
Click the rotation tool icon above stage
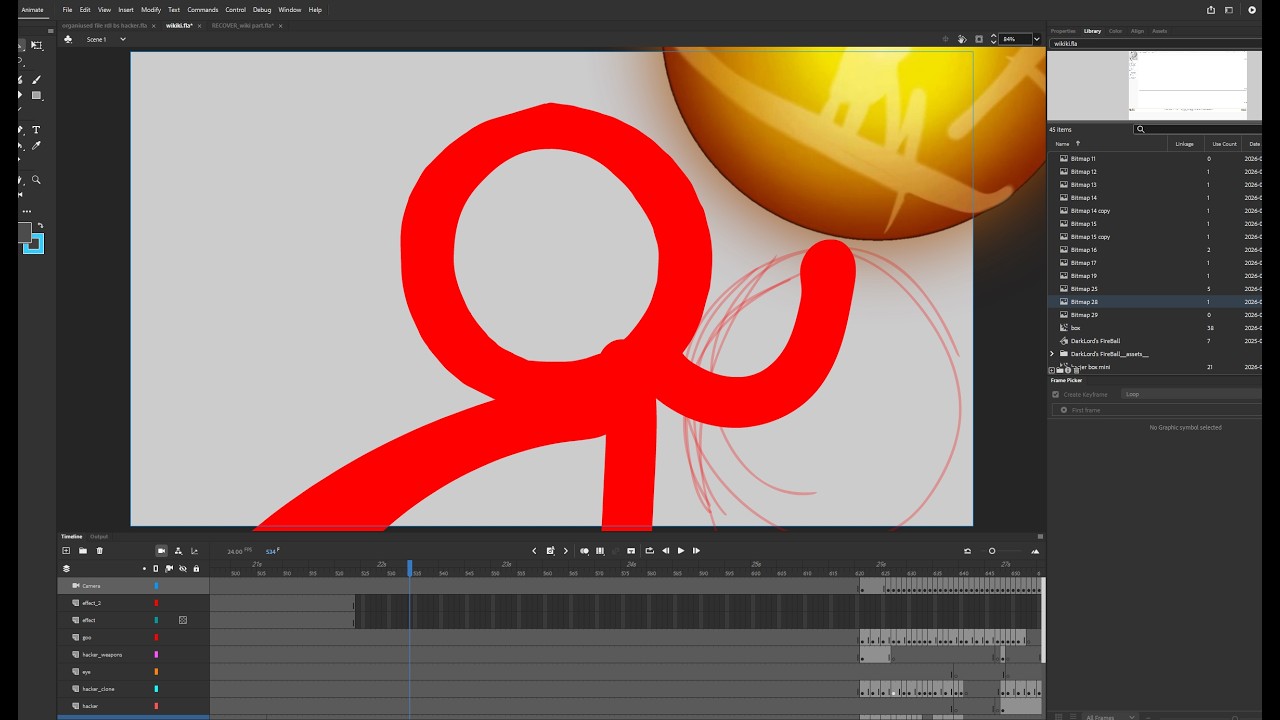coord(961,39)
